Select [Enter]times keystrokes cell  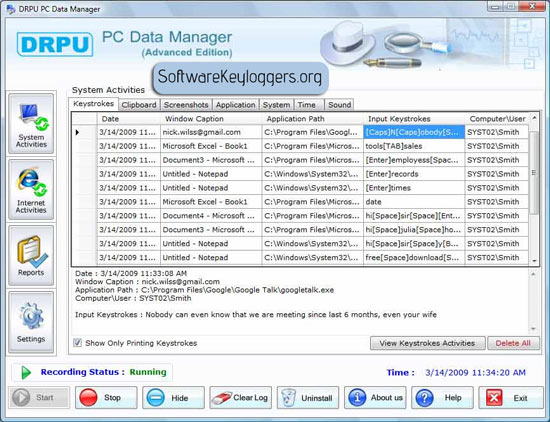click(x=414, y=188)
